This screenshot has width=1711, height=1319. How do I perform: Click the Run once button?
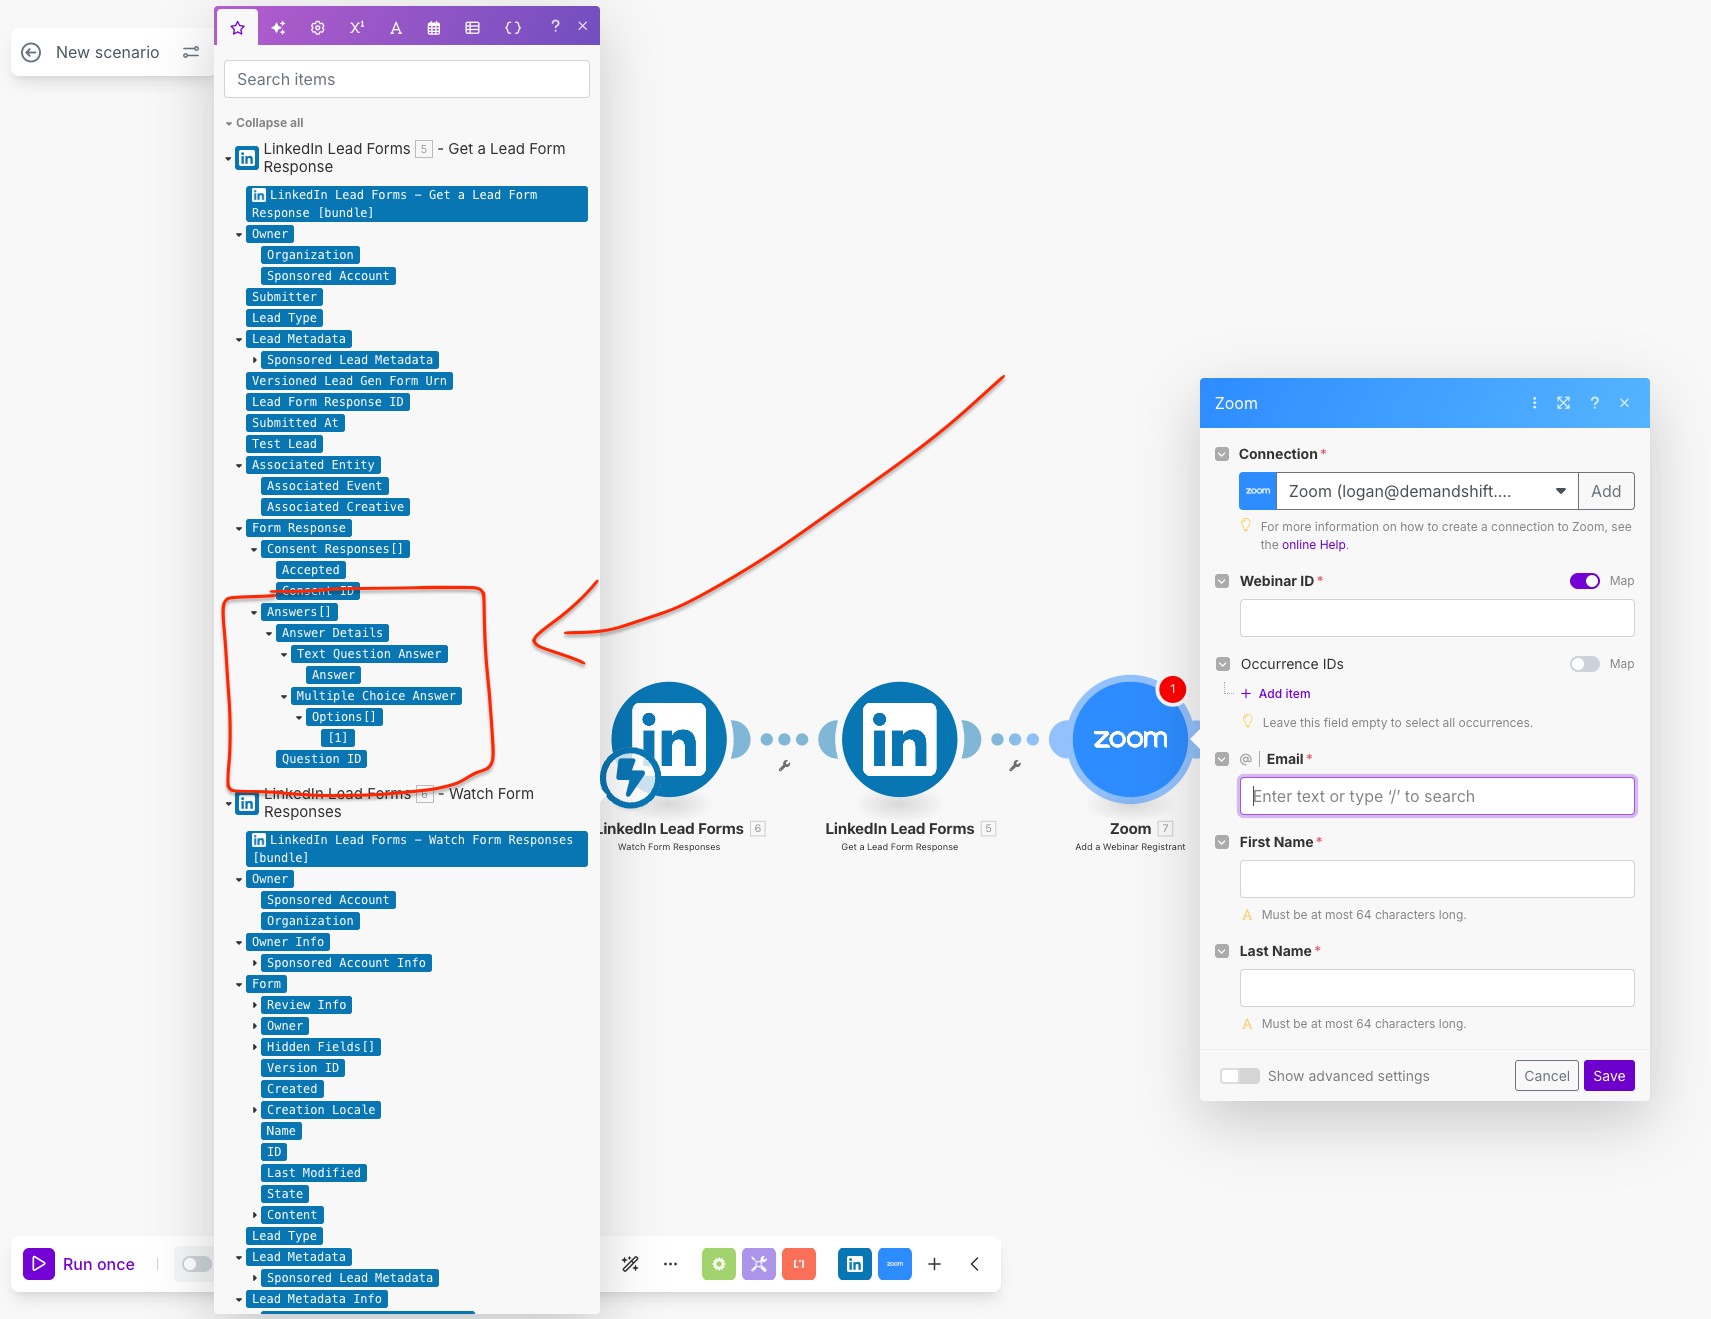80,1264
